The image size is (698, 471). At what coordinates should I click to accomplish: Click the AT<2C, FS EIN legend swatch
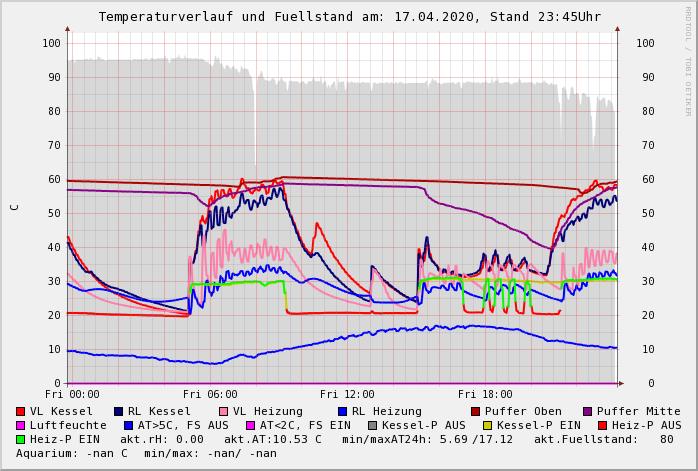250,425
